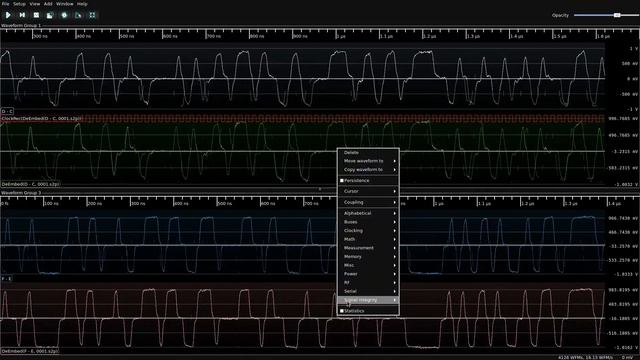Click the 500 mV axis label

click(630, 64)
